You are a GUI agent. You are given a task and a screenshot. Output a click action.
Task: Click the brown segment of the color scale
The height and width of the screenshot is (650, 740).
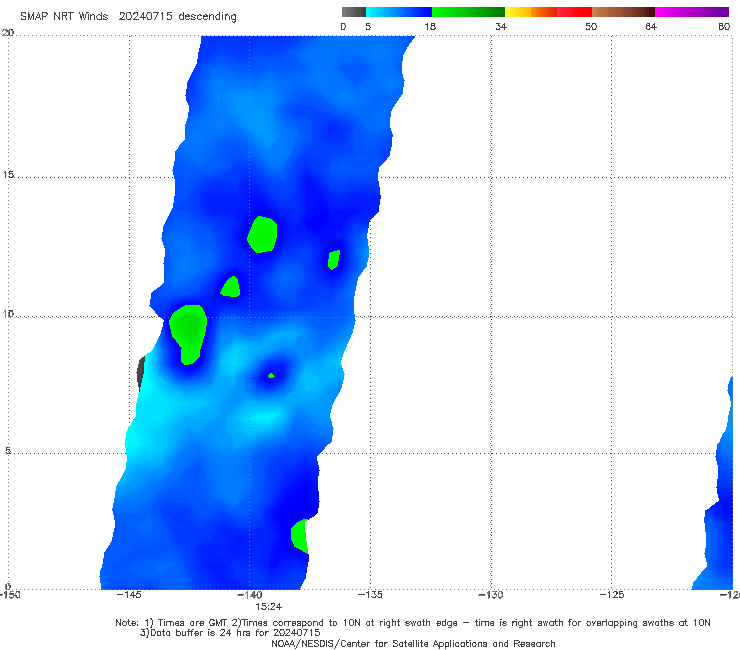point(623,12)
